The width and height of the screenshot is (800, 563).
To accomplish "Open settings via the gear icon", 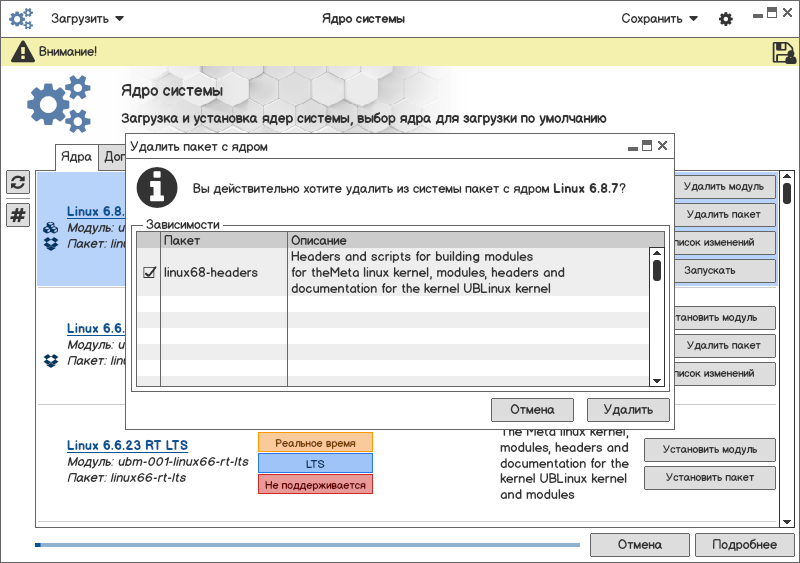I will (x=726, y=19).
